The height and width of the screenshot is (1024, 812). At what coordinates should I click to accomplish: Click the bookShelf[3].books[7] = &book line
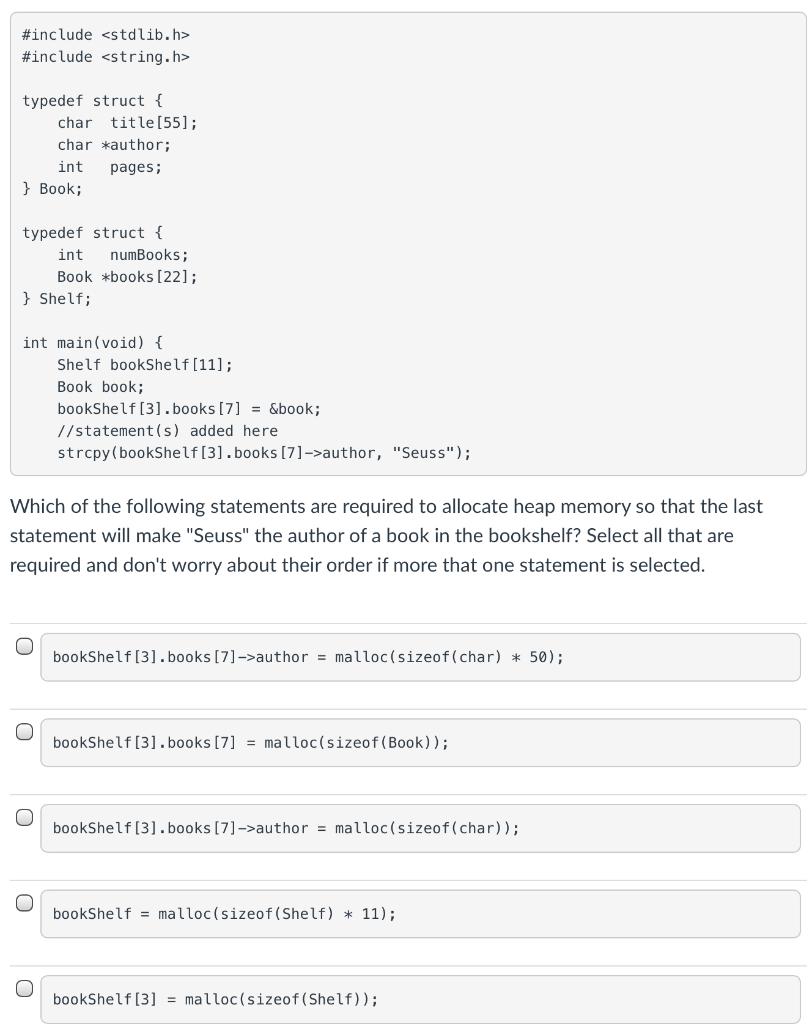click(189, 409)
